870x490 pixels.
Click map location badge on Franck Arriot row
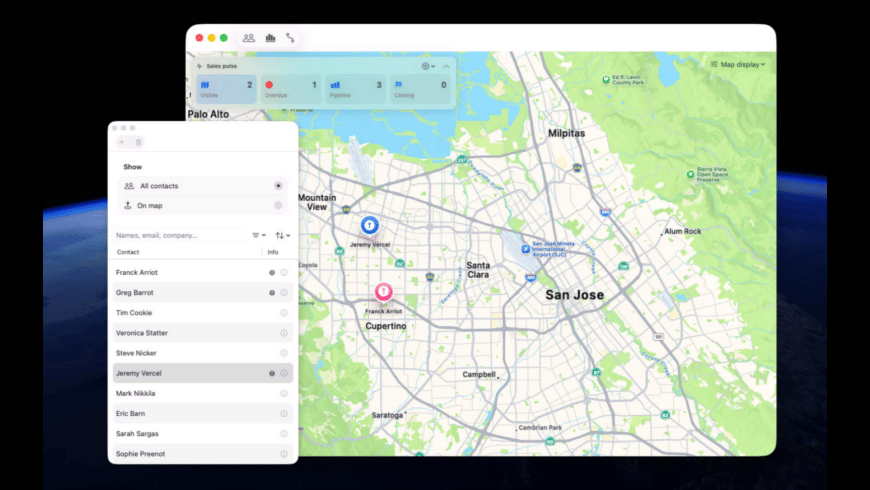pos(272,272)
